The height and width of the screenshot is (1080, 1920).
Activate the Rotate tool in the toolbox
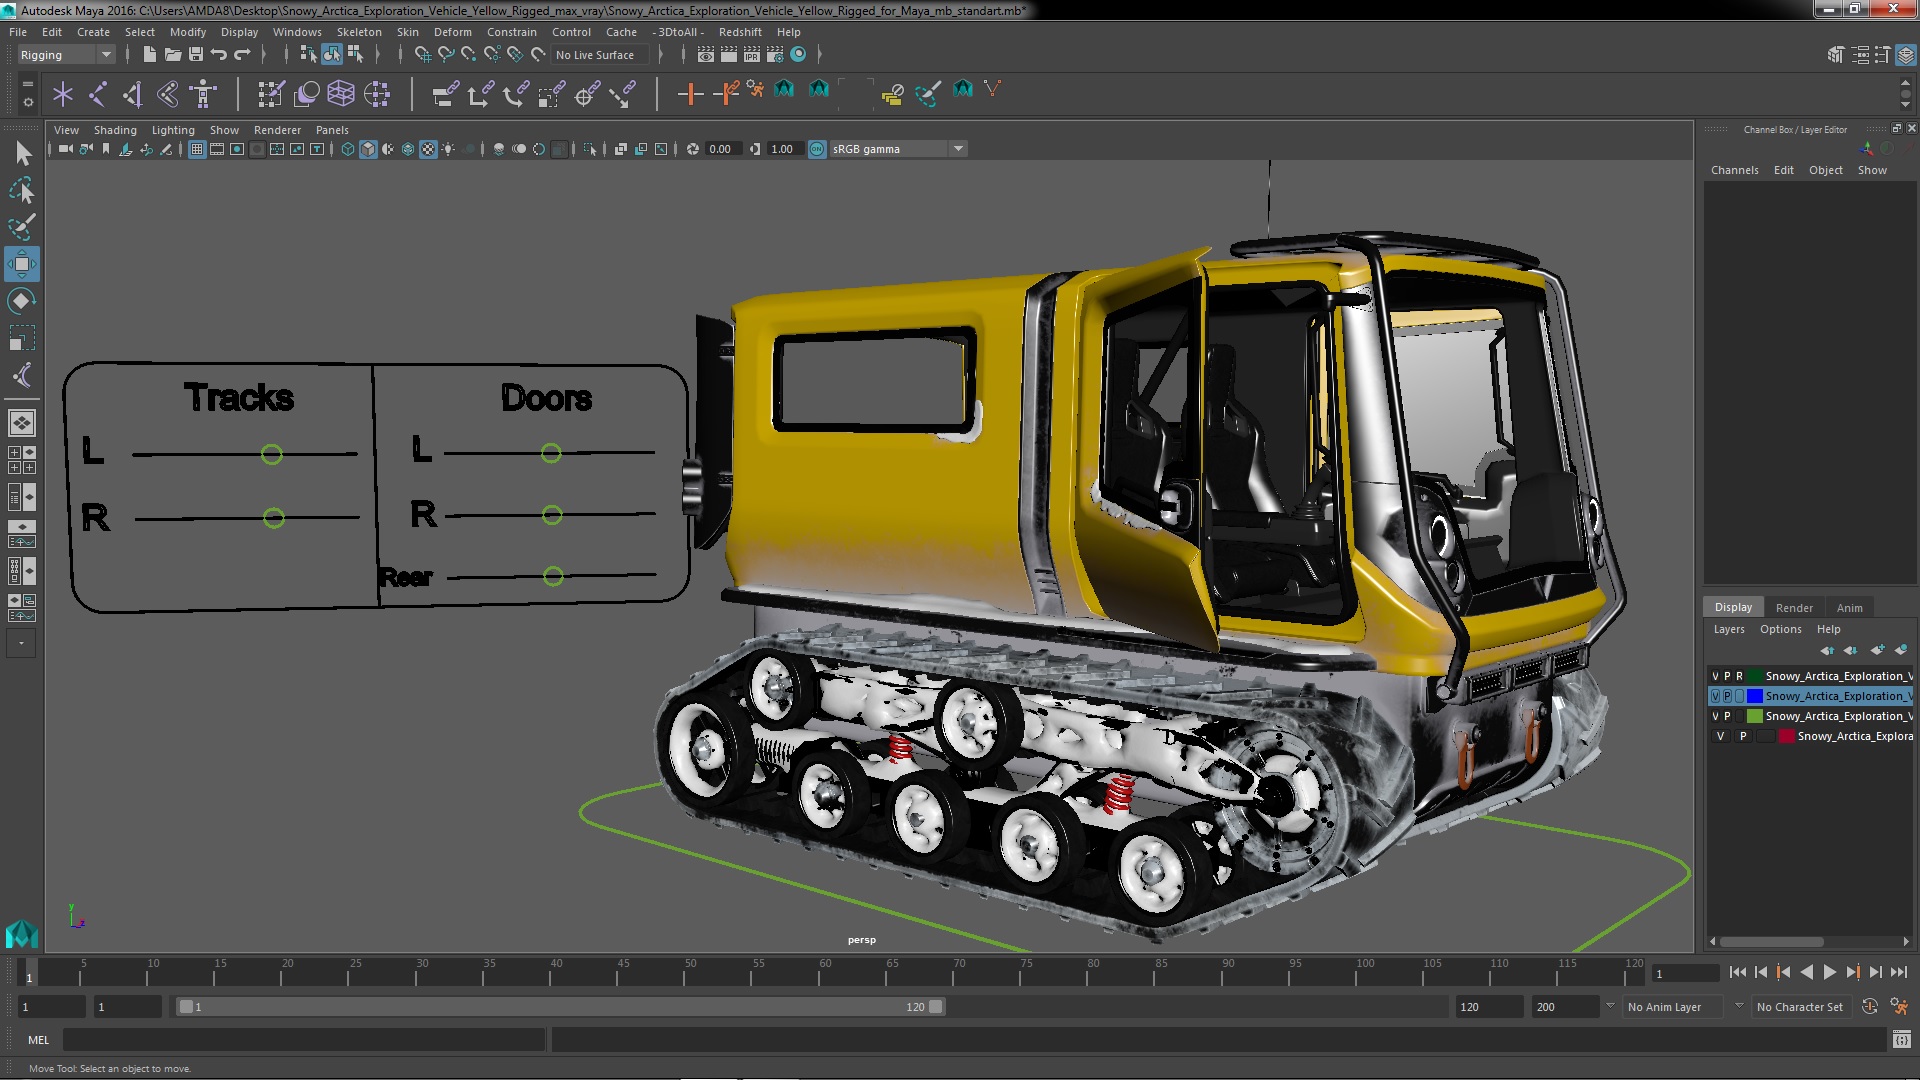[22, 301]
